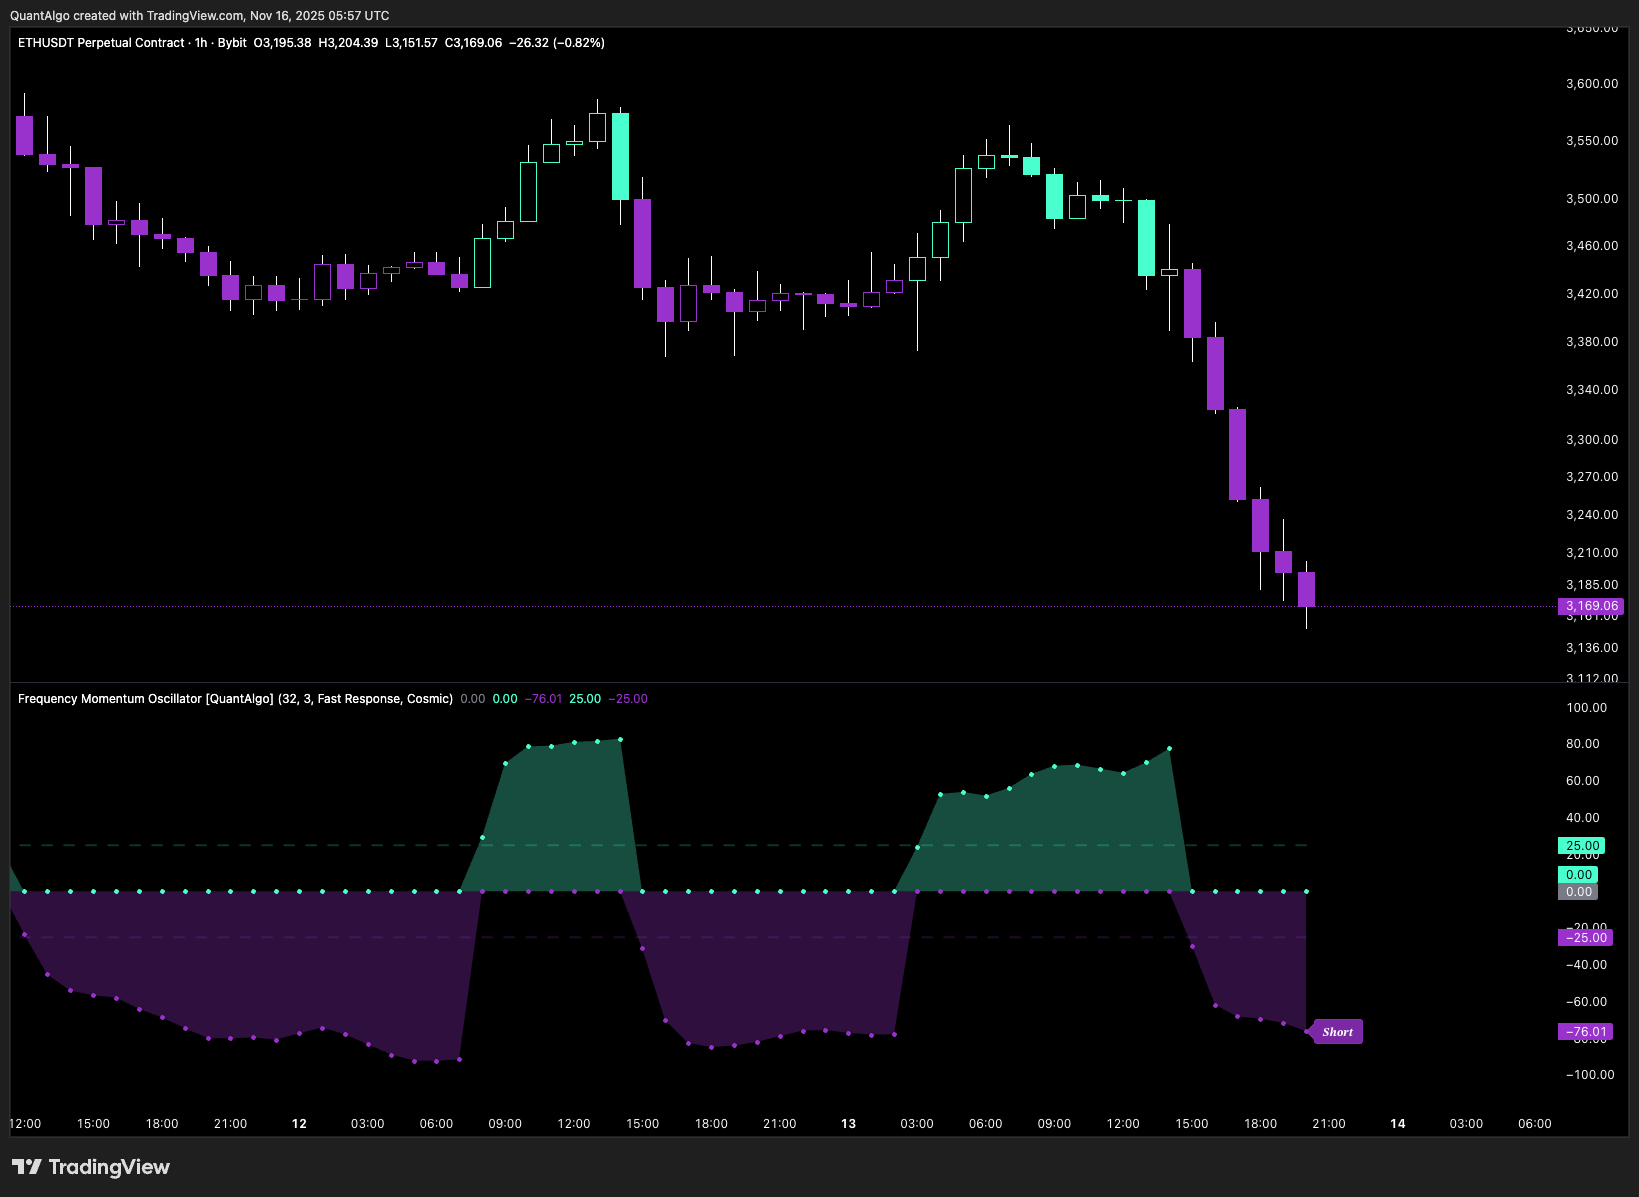Click the closing price C3,169.06 in header

[x=473, y=43]
